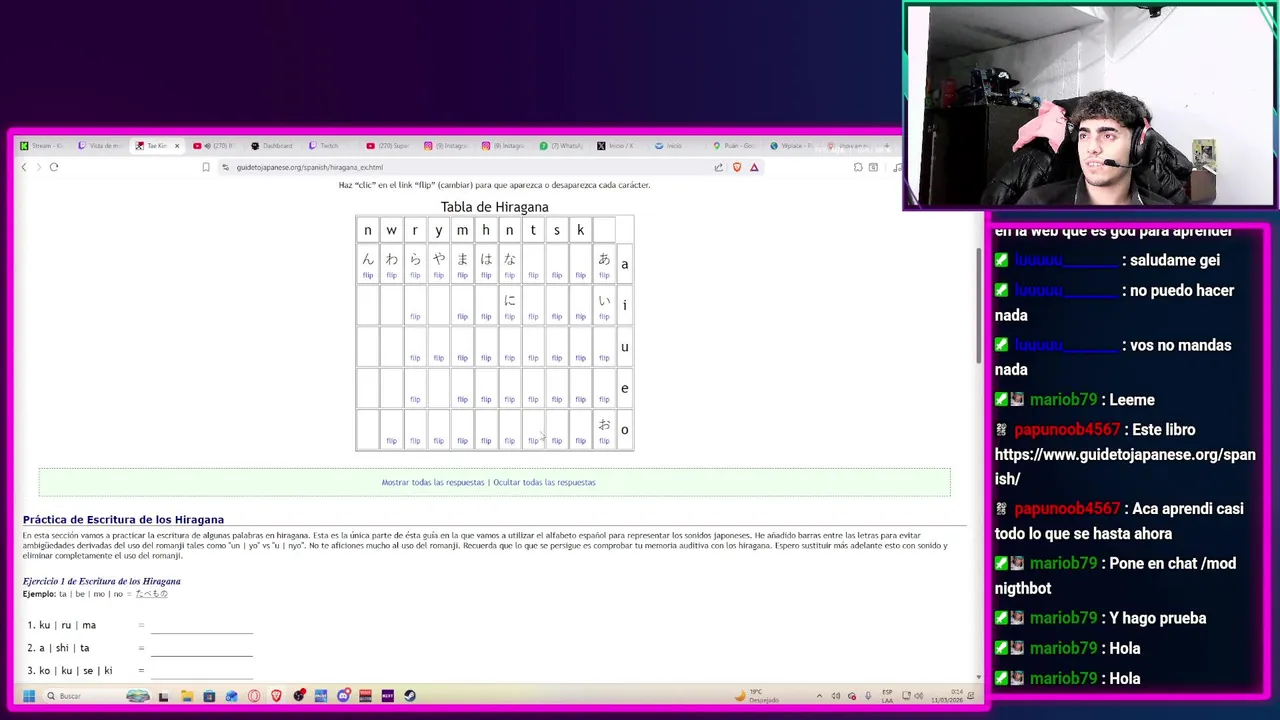The width and height of the screenshot is (1280, 720).
Task: Flip the ら character in column r
Action: point(415,275)
